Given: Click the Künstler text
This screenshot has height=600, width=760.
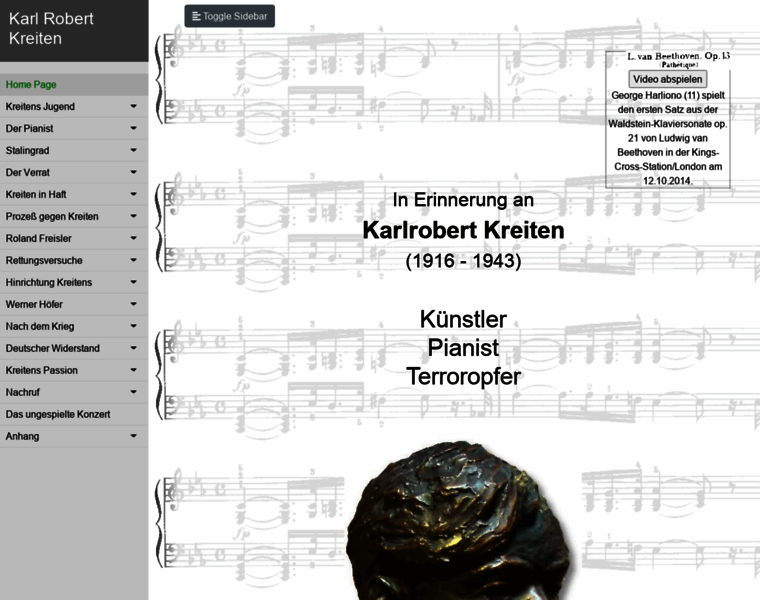Looking at the screenshot, I should tap(463, 319).
